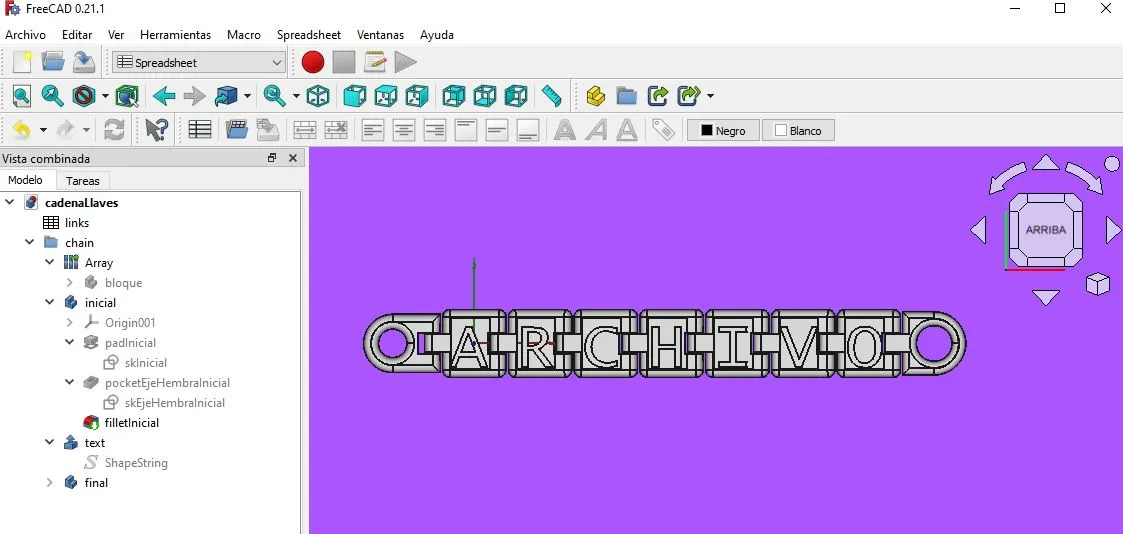Select the Modelo tab
The image size is (1123, 534).
pos(25,180)
